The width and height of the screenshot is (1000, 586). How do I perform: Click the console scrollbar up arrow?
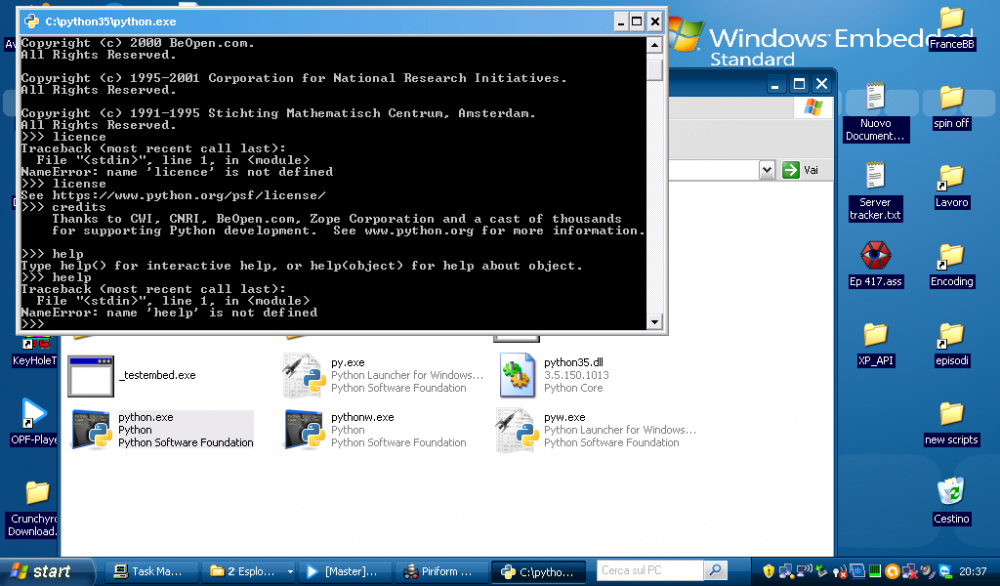coord(654,45)
